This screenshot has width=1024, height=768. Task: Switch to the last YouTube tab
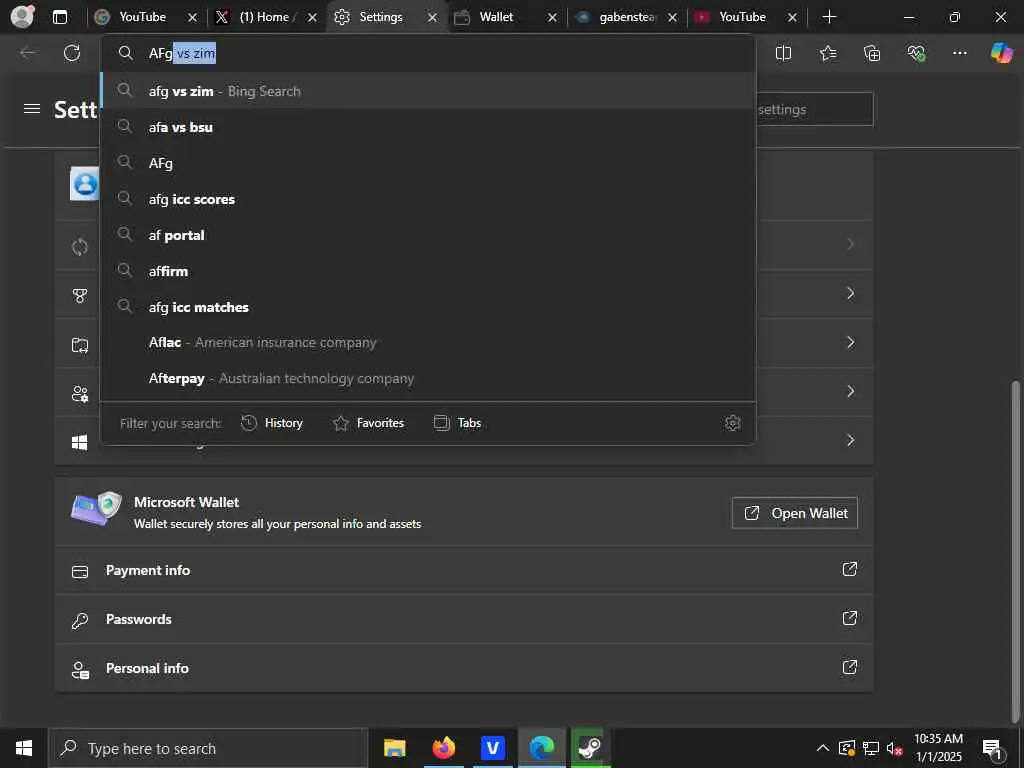point(743,17)
